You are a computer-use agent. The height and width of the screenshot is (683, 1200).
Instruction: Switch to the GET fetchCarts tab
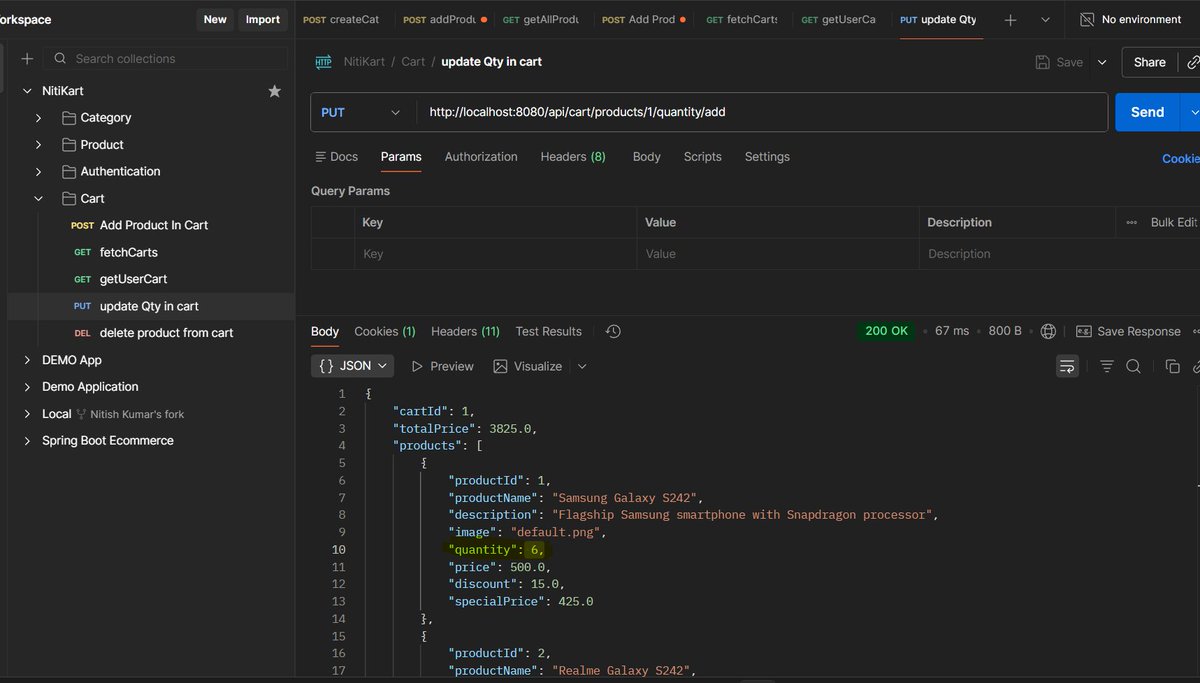click(x=742, y=19)
